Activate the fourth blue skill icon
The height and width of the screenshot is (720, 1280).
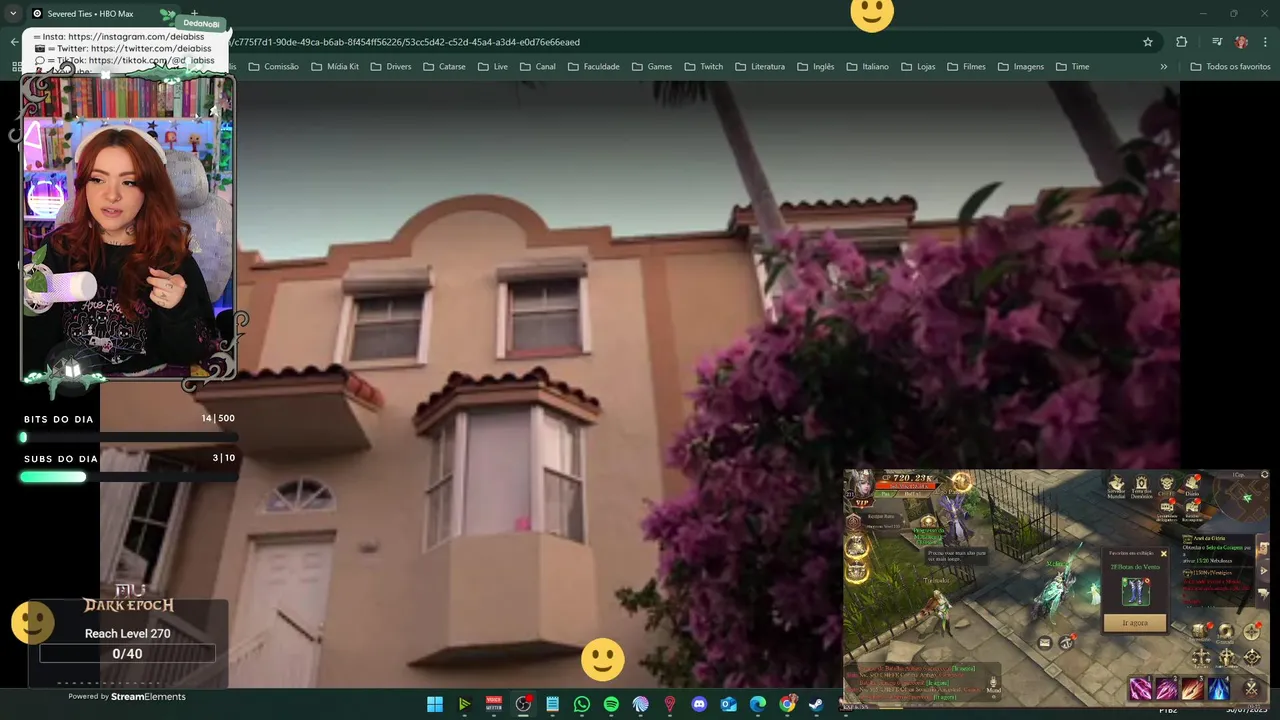1218,688
